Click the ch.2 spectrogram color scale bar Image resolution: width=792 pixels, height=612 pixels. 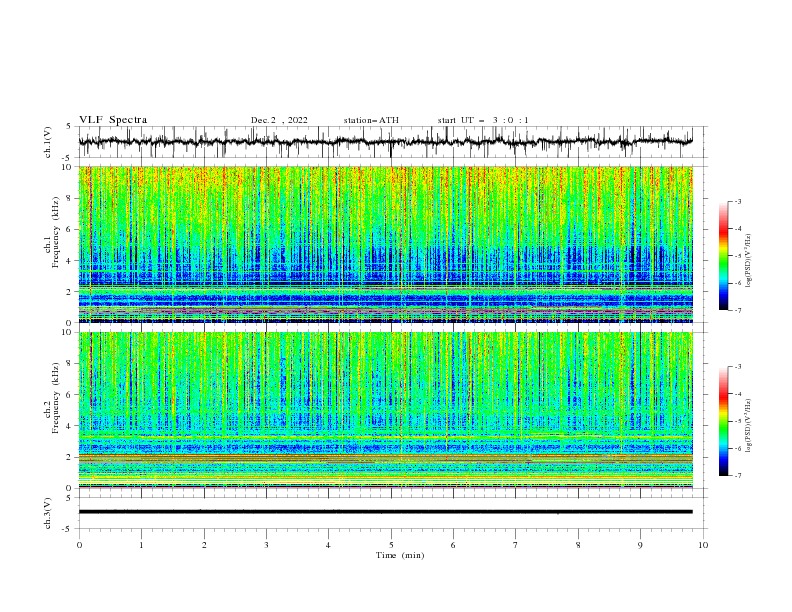(x=723, y=421)
